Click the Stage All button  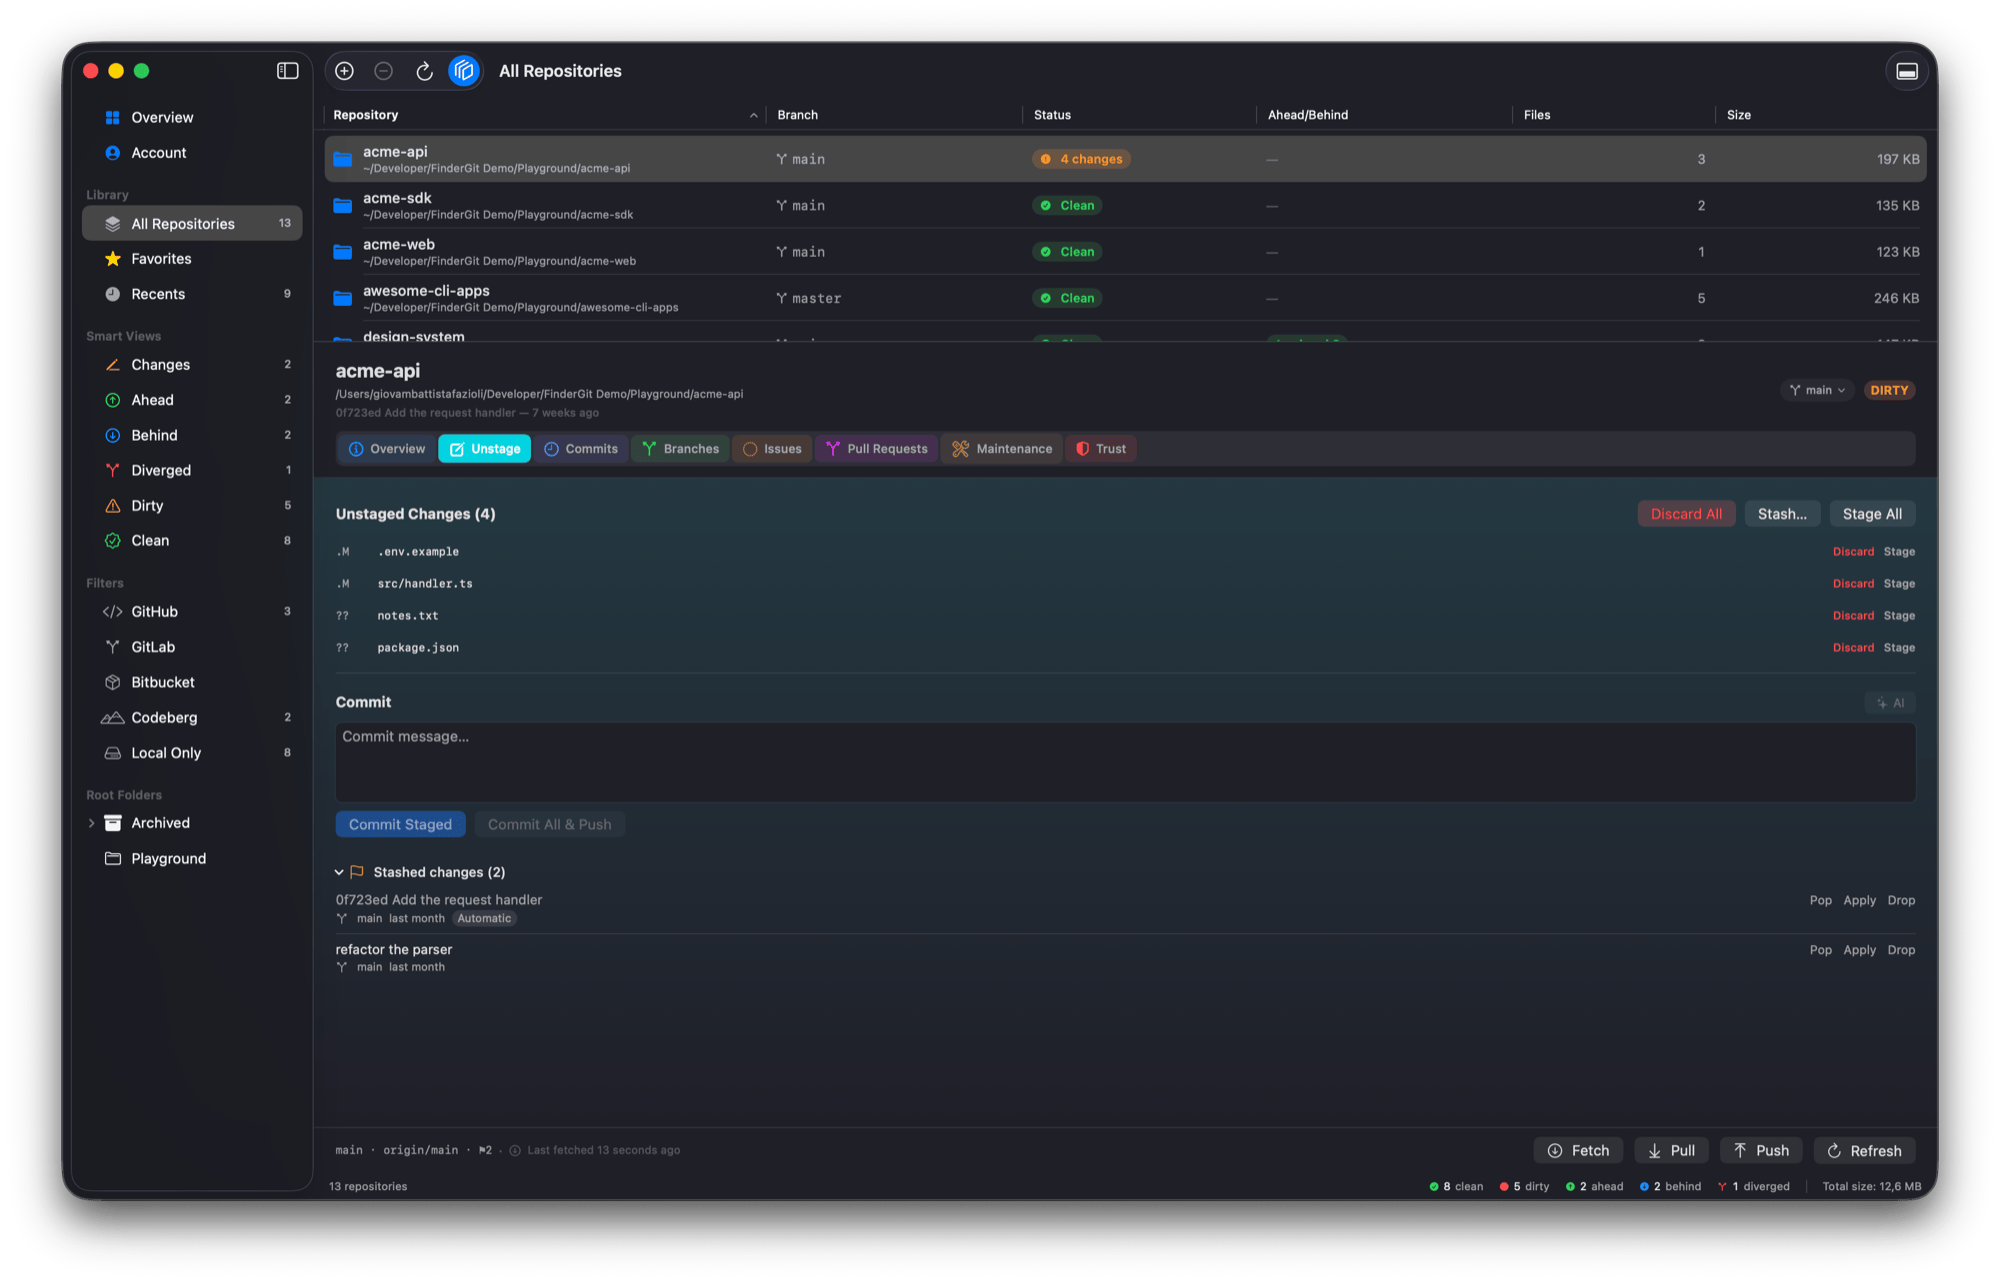coord(1872,514)
